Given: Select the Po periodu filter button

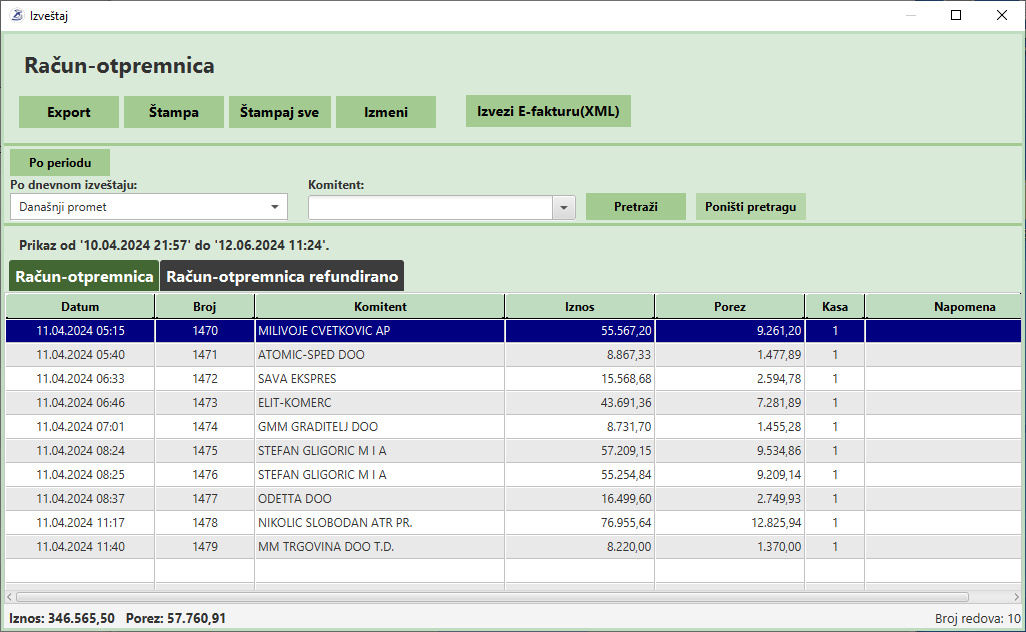Looking at the screenshot, I should coord(60,163).
